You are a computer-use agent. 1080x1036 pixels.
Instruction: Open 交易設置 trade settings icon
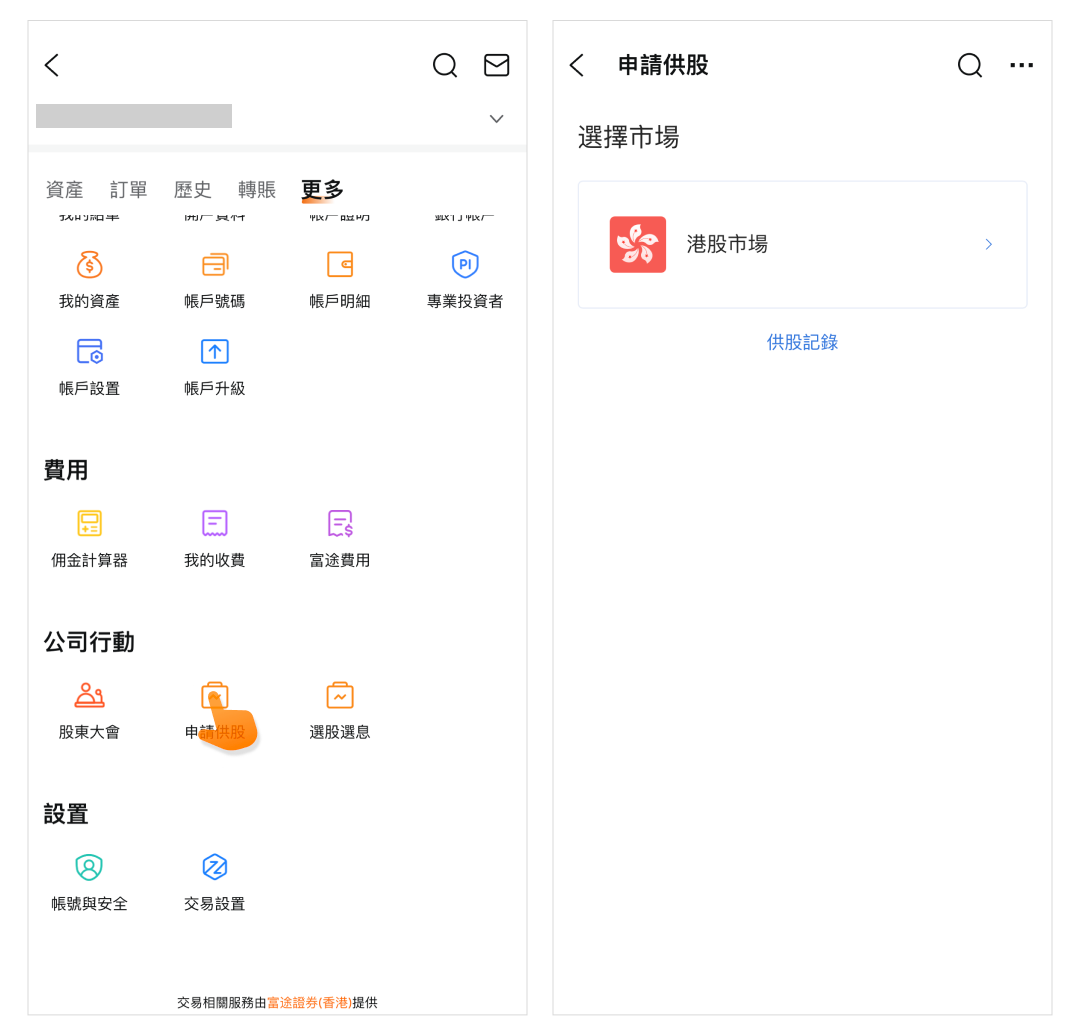click(x=215, y=867)
